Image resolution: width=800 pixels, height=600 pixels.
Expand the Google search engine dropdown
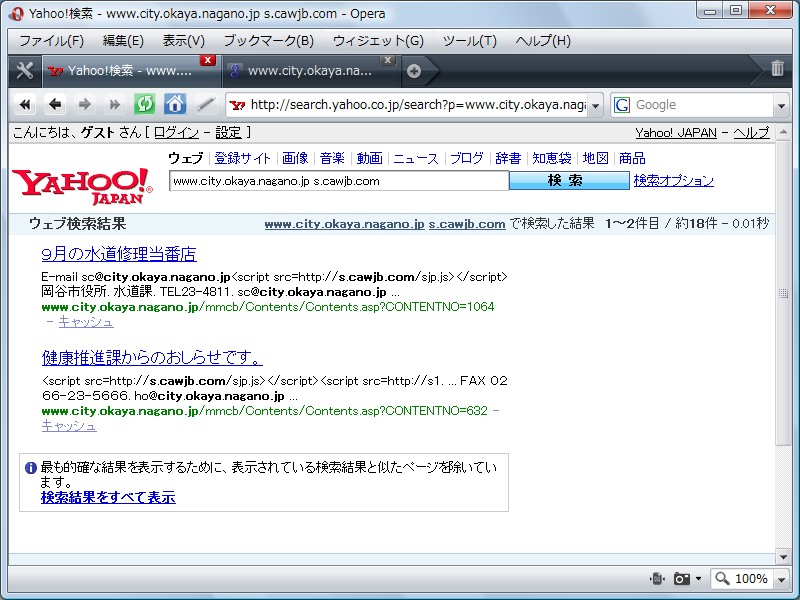(x=781, y=106)
